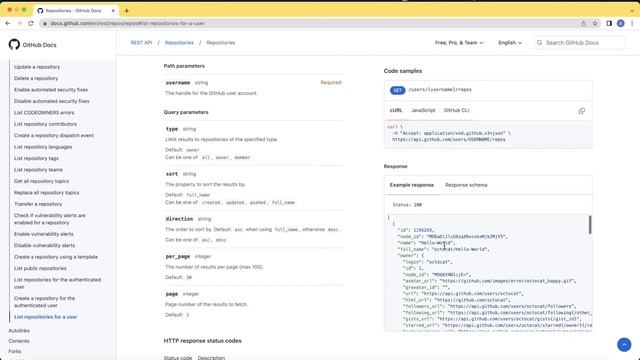Viewport: 640px width, 360px height.
Task: Bookmark the page with the star icon
Action: click(595, 23)
